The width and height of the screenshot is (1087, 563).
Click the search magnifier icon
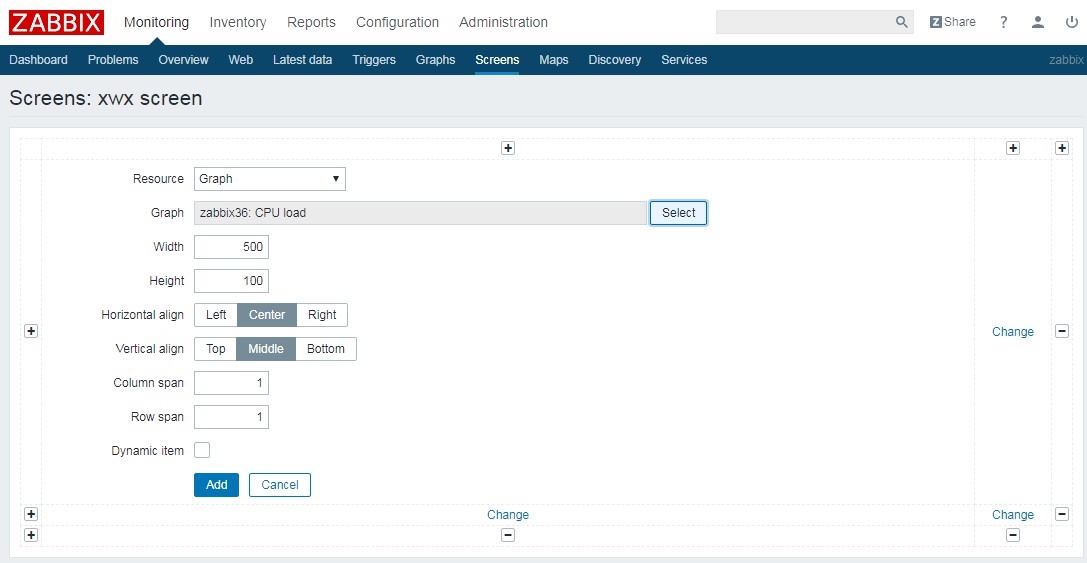click(901, 22)
